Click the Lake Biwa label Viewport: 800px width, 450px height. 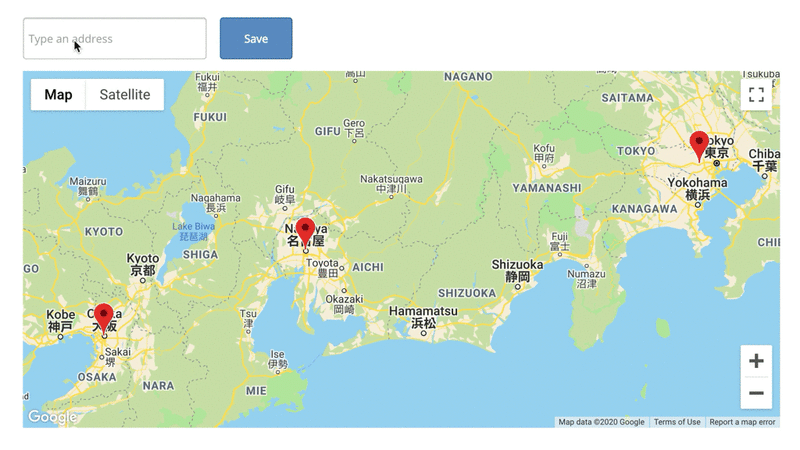pos(193,231)
